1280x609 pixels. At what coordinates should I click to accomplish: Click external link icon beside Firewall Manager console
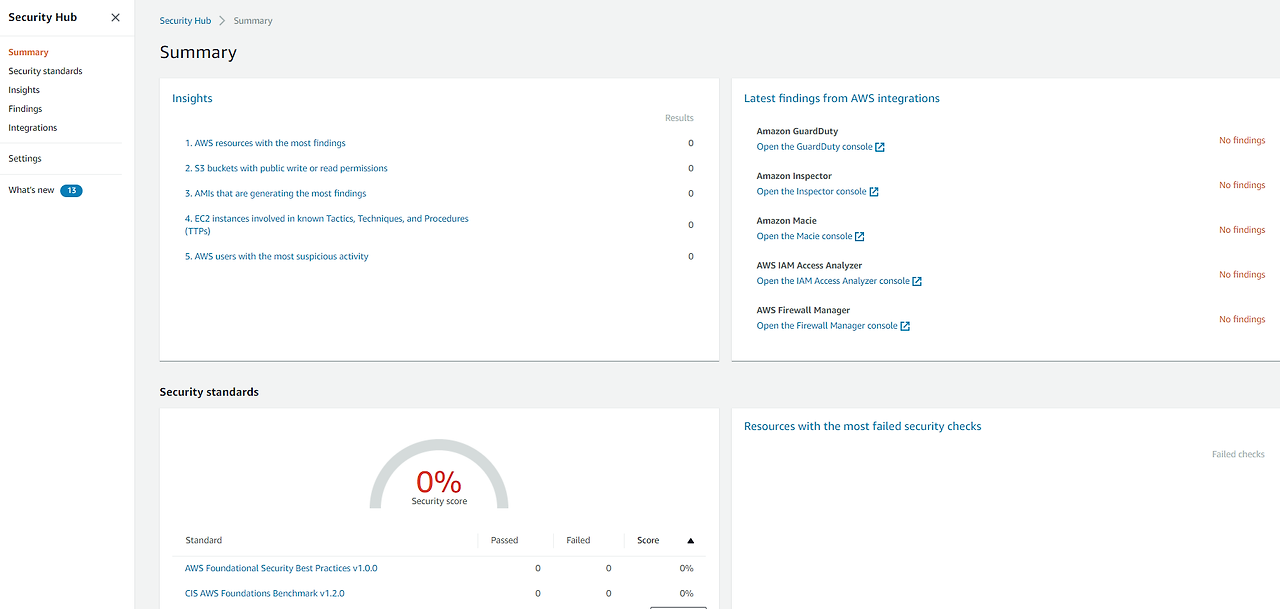point(905,326)
